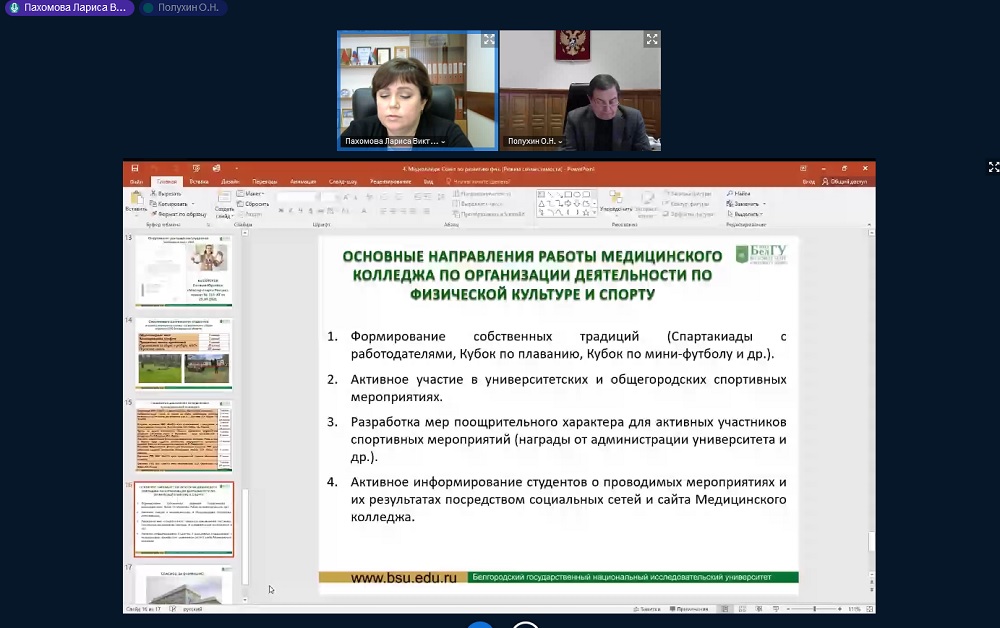This screenshot has height=628, width=1000.
Task: Expand Пахомова Лариса video to fullscreen
Action: pyautogui.click(x=489, y=40)
